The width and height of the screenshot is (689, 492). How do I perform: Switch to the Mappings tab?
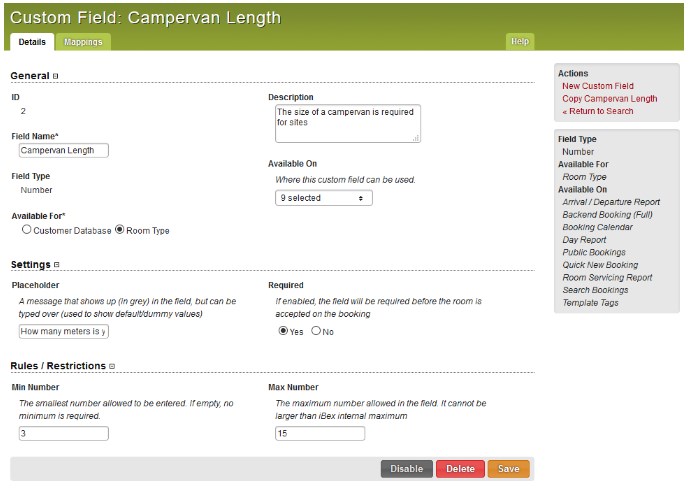[x=83, y=42]
